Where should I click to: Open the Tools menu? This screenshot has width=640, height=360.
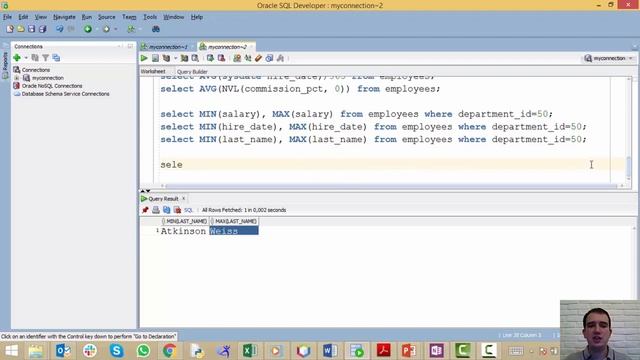(x=150, y=17)
